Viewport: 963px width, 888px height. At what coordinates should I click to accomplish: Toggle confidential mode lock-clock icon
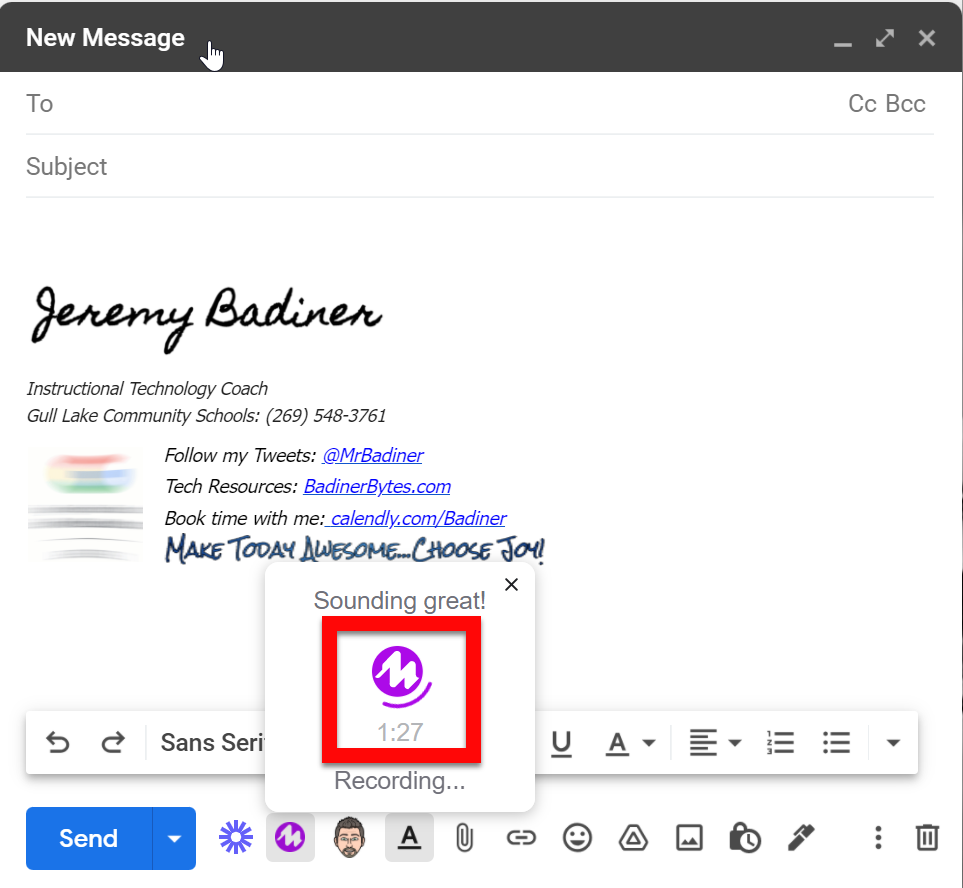pos(745,838)
